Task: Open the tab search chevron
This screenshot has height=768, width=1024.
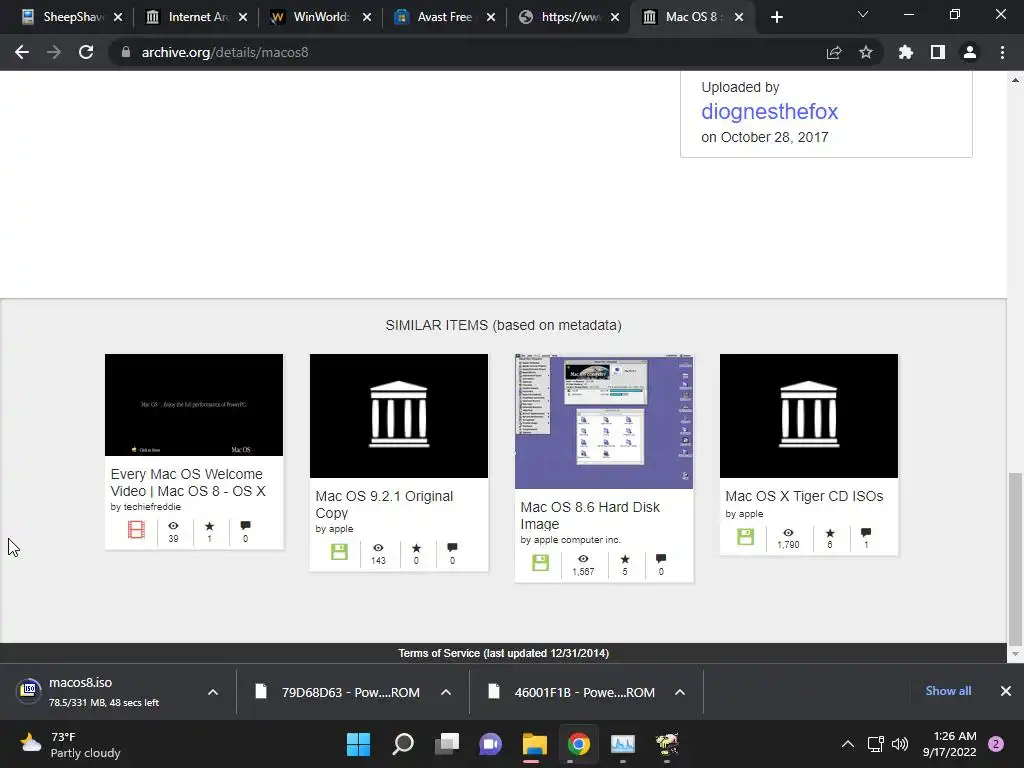Action: coord(863,14)
